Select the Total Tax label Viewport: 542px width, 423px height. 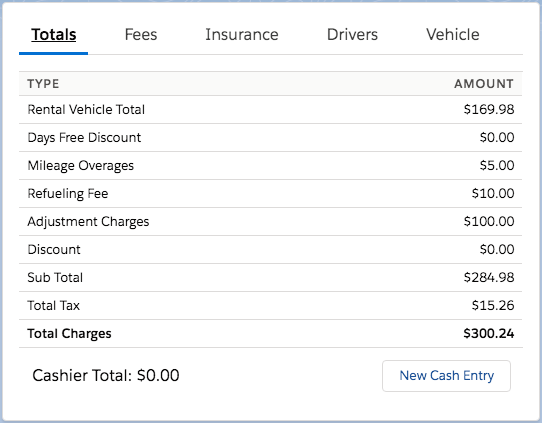pyautogui.click(x=54, y=306)
